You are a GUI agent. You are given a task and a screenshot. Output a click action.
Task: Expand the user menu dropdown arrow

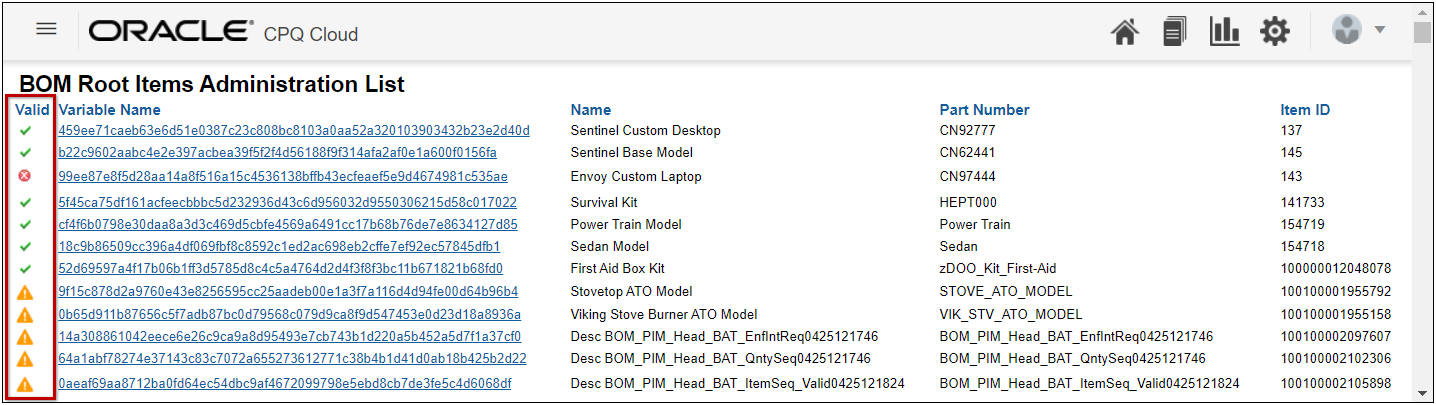pos(1380,29)
